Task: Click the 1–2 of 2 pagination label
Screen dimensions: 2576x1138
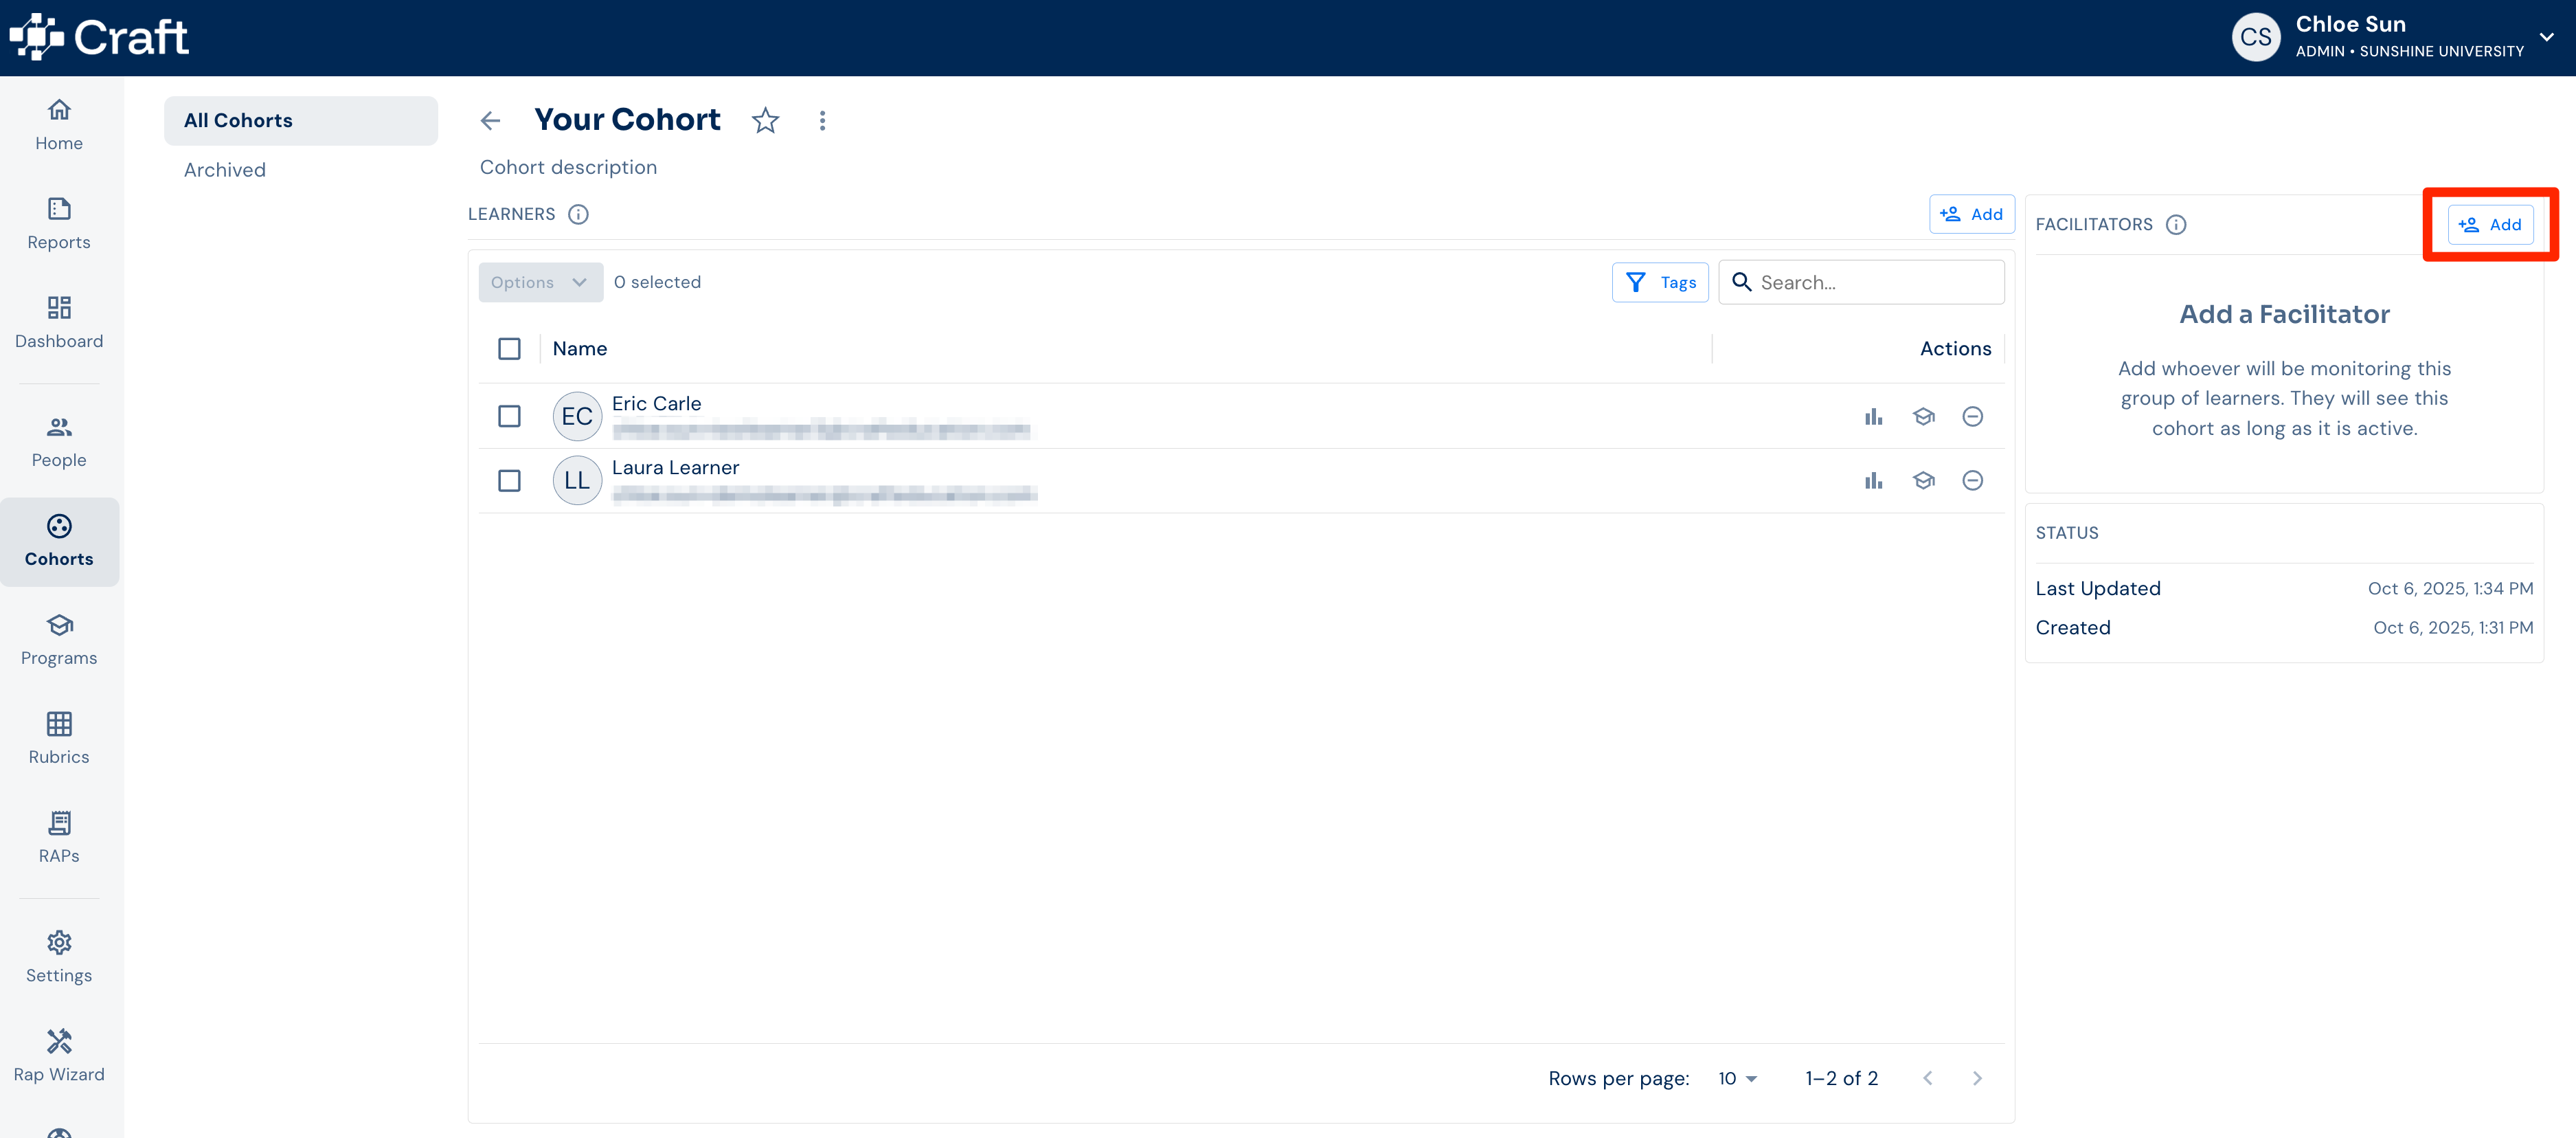Action: (x=1841, y=1078)
